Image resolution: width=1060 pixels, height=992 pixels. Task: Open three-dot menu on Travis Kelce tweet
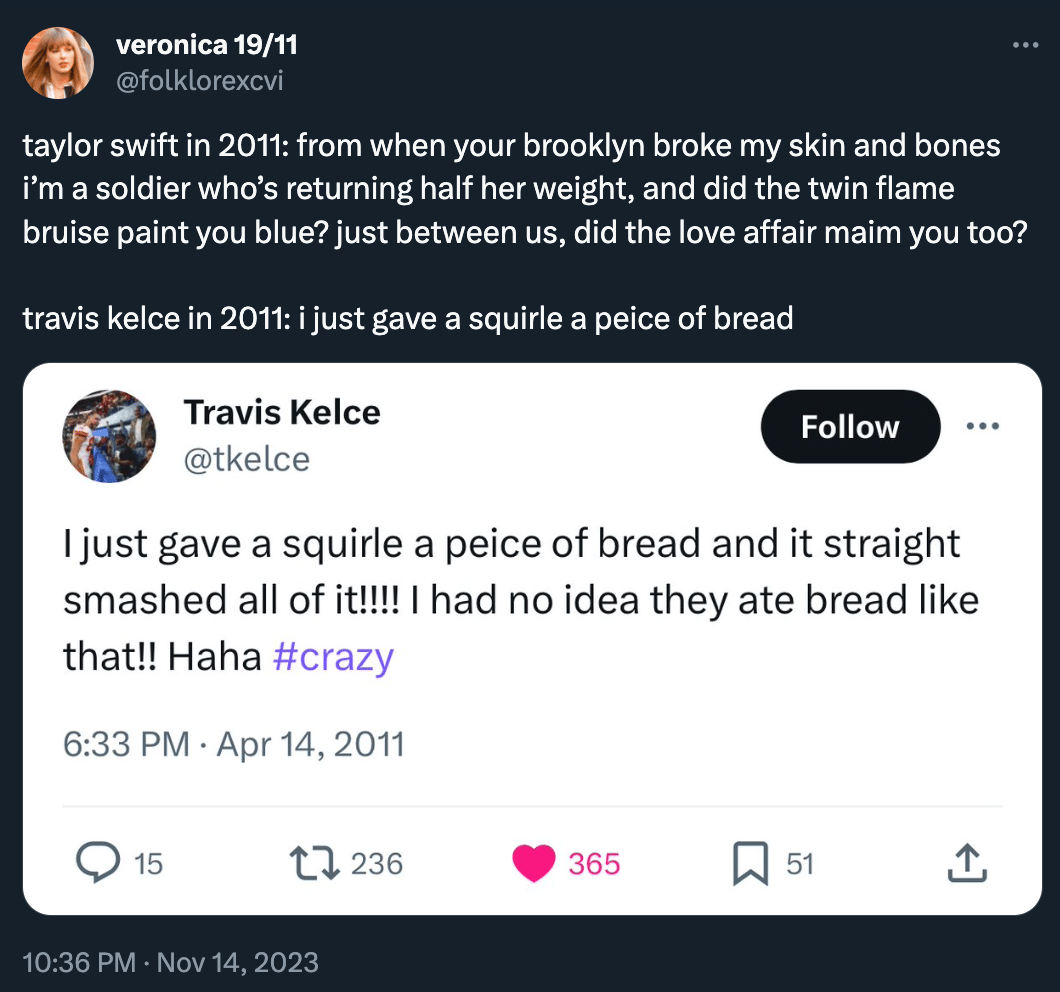tap(982, 426)
